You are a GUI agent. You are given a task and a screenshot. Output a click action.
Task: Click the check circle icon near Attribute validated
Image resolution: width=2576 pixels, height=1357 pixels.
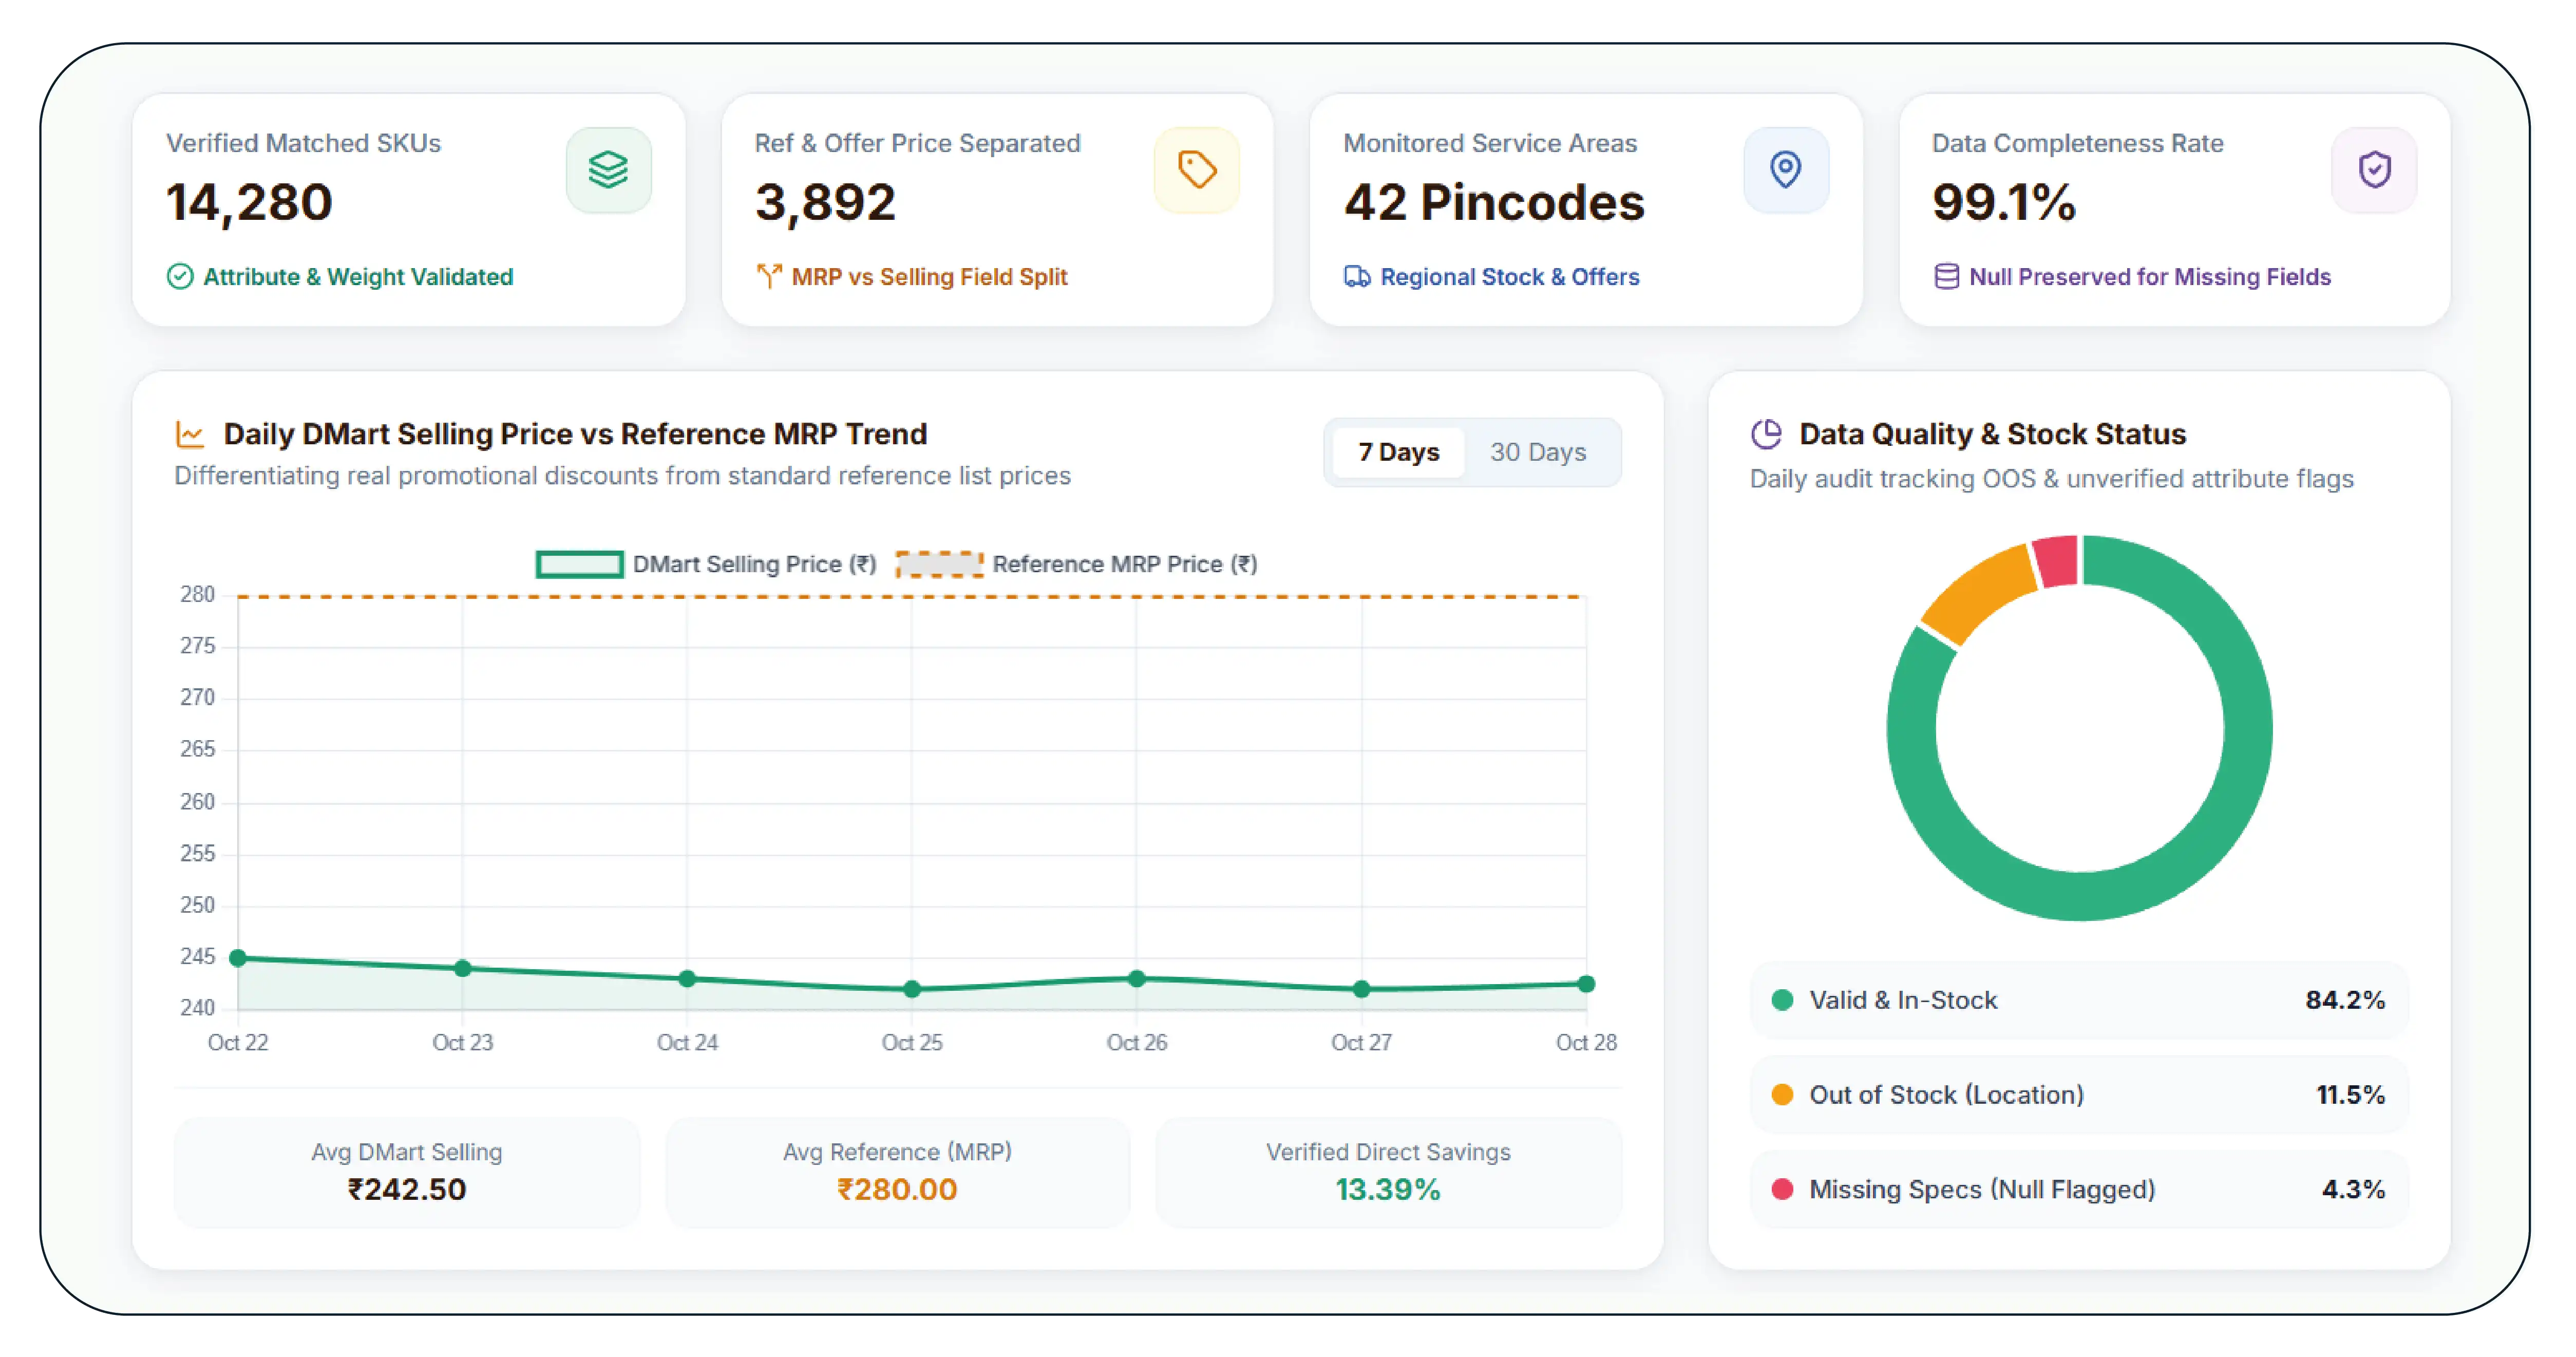(180, 277)
